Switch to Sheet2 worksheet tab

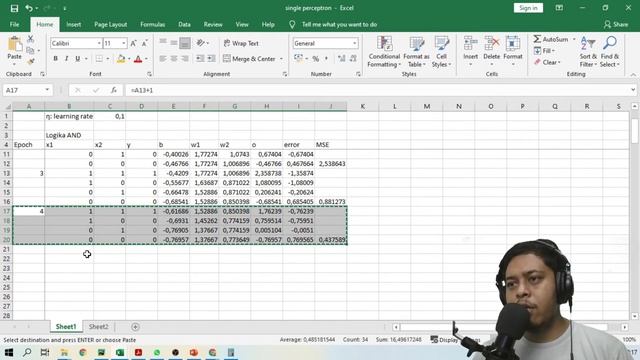click(x=99, y=327)
